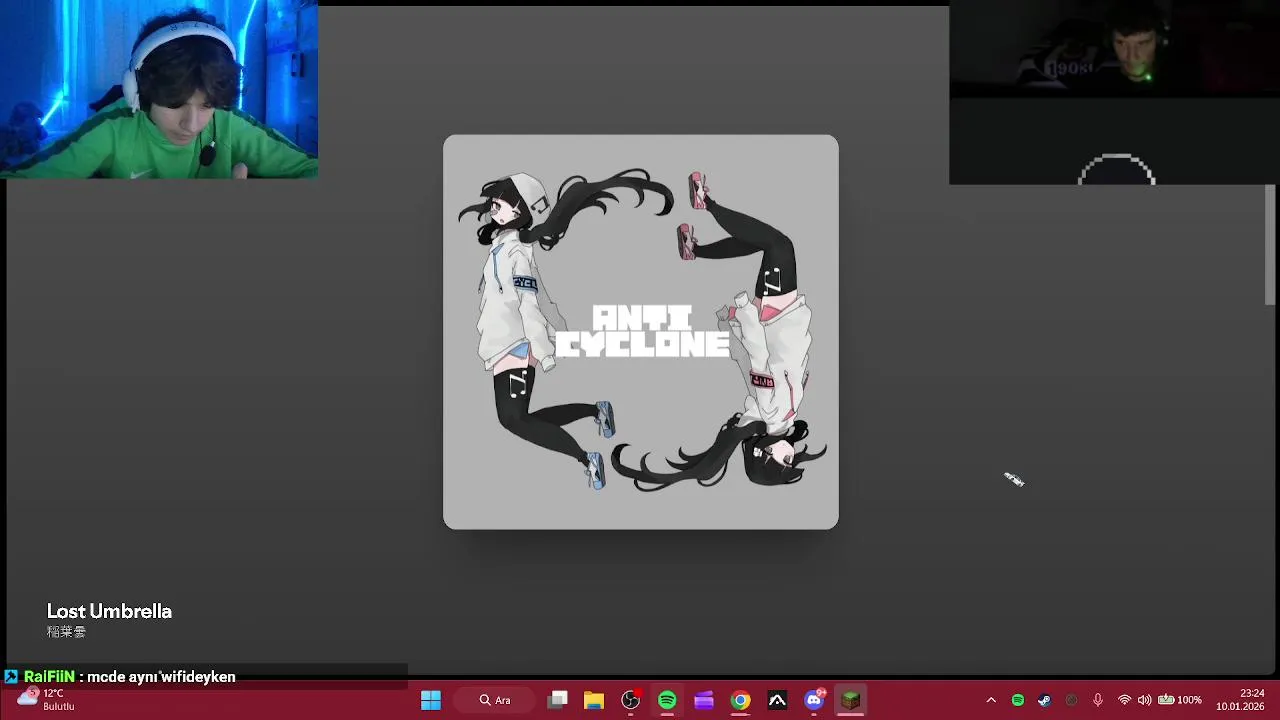Open weather widget showing 12°C Bulutlu
Viewport: 1280px width, 720px height.
(46, 700)
